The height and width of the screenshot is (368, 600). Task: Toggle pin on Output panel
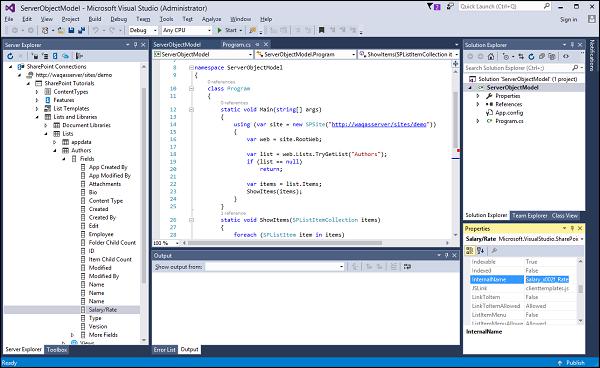pyautogui.click(x=446, y=255)
